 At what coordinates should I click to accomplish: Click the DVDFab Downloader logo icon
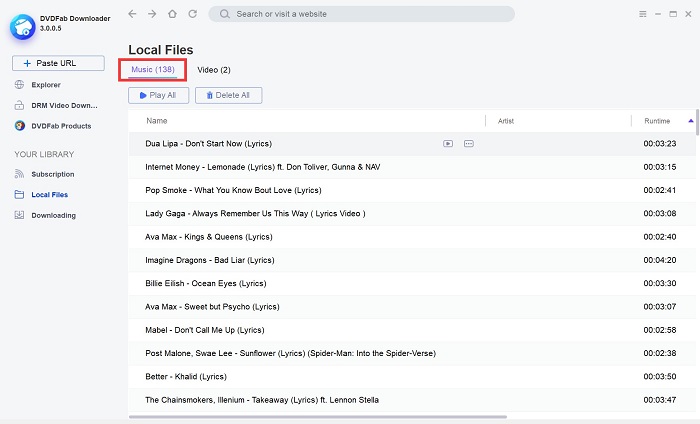(22, 27)
